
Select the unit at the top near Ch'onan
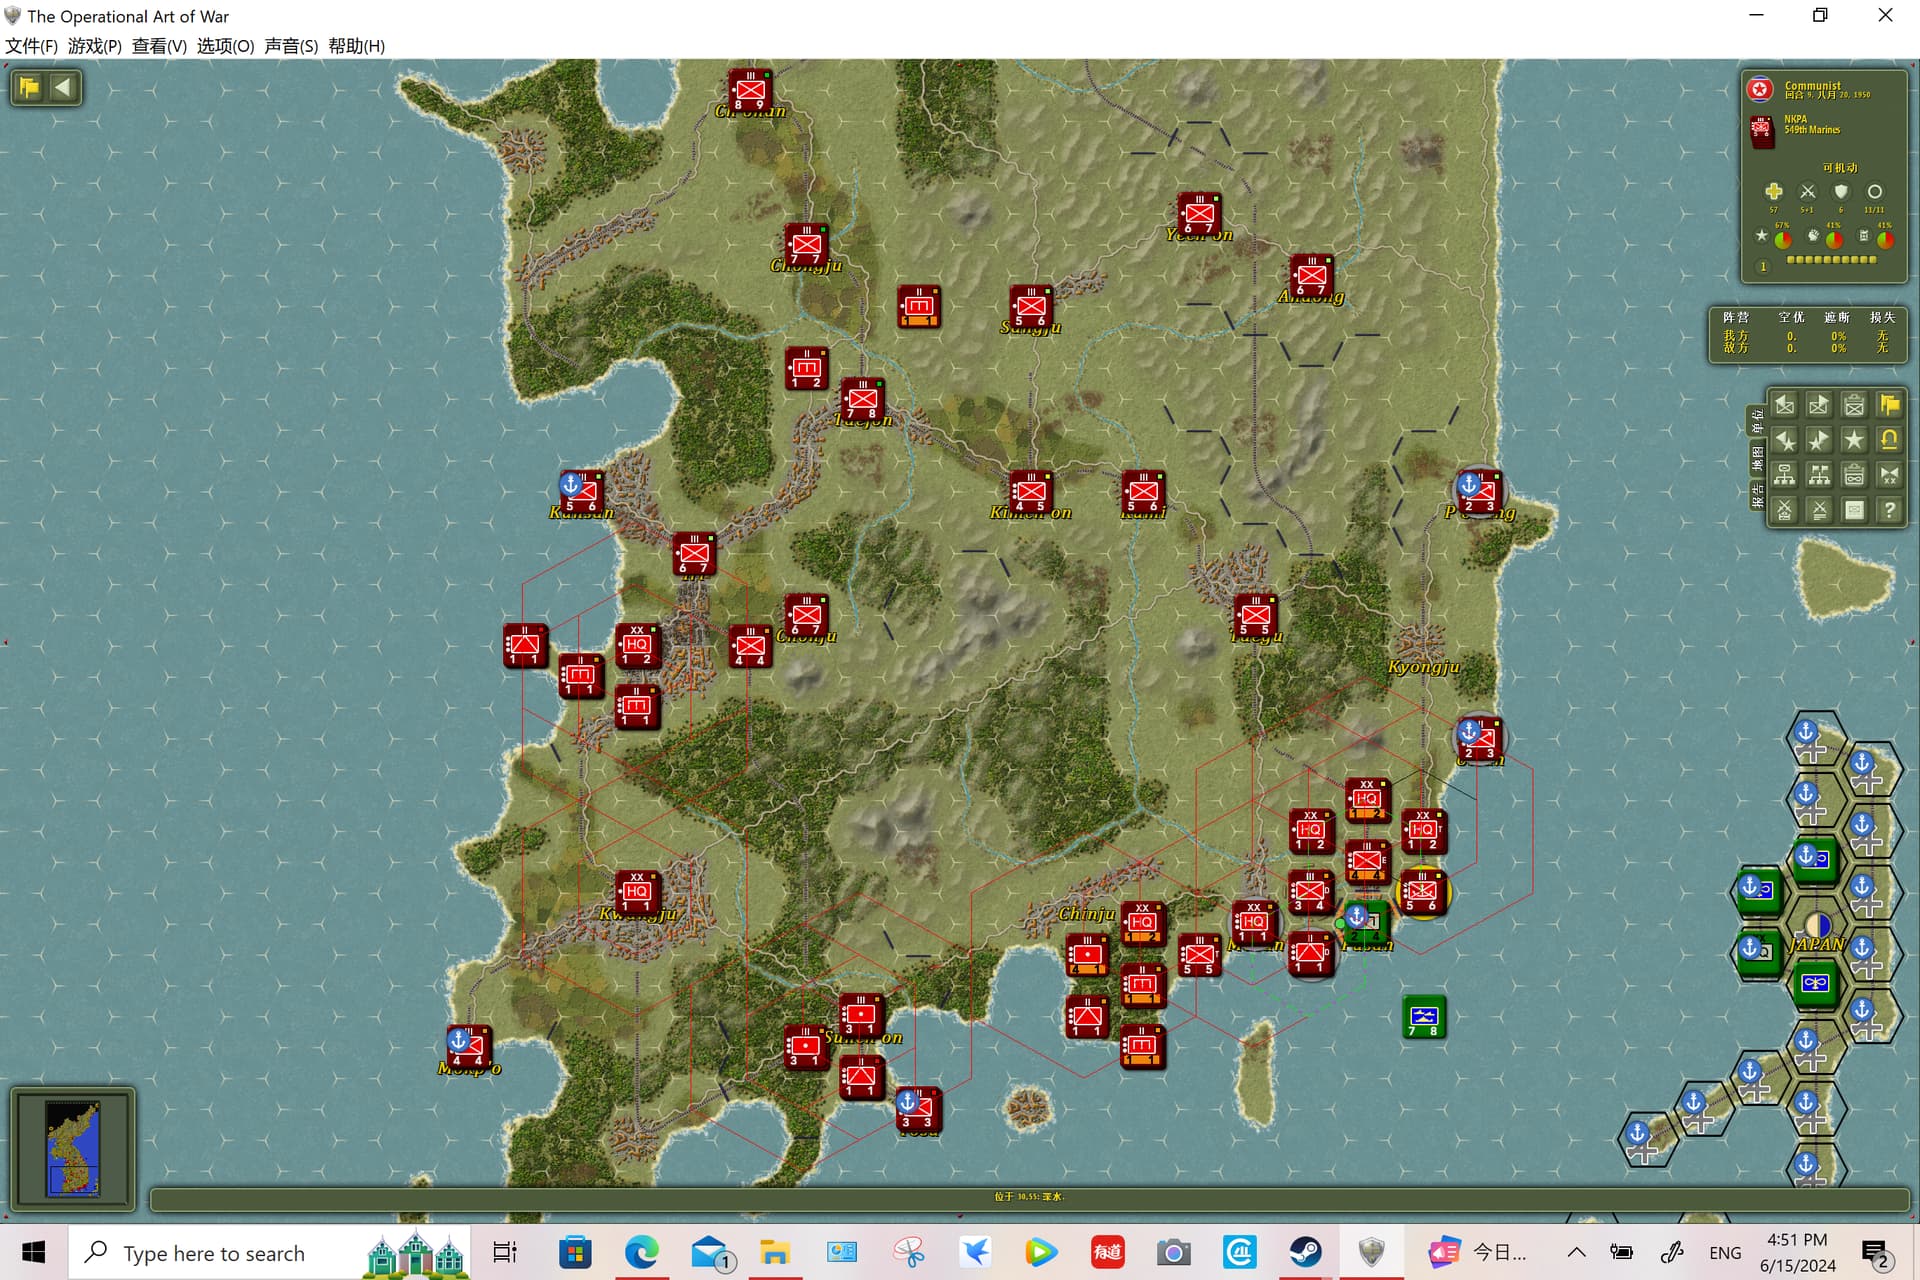coord(750,89)
